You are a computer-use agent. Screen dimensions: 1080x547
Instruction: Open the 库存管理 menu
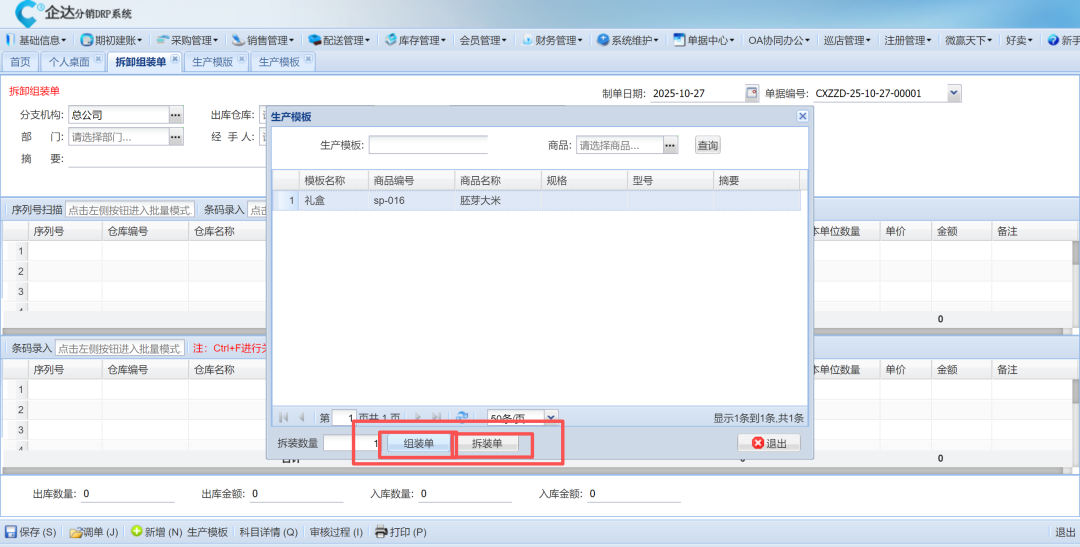[415, 41]
